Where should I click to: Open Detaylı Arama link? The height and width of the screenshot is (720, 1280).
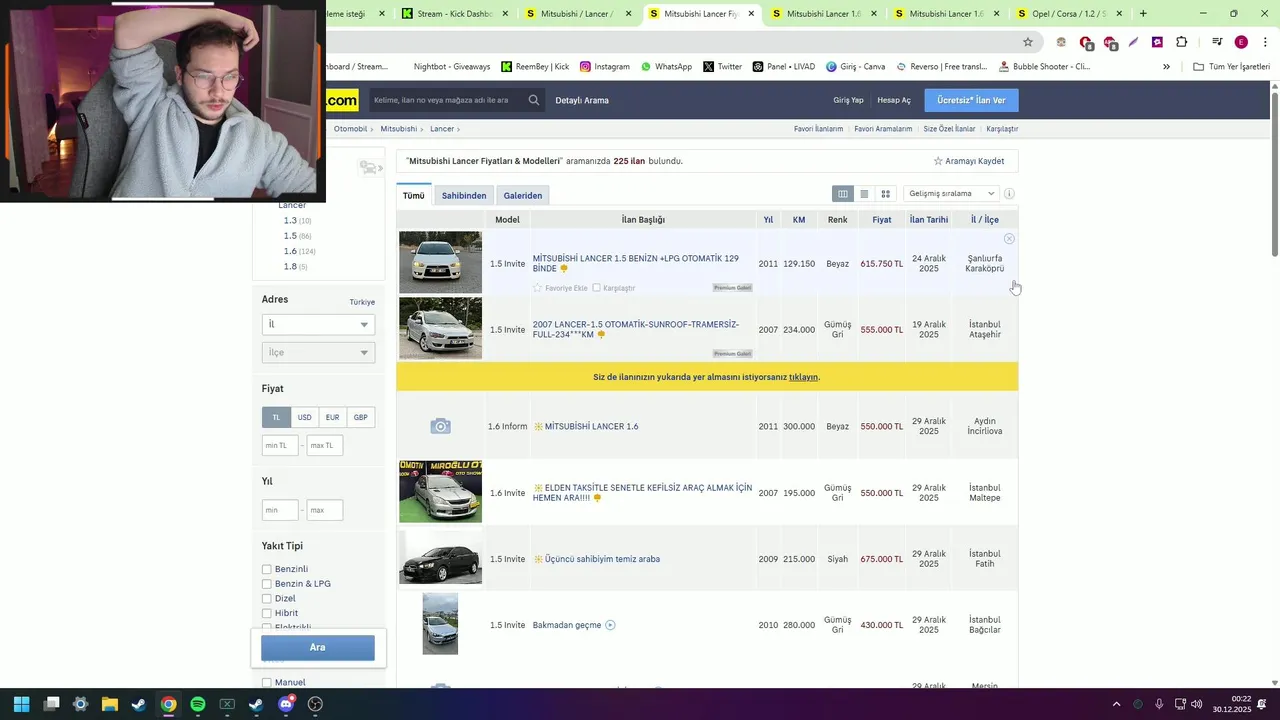[x=582, y=100]
